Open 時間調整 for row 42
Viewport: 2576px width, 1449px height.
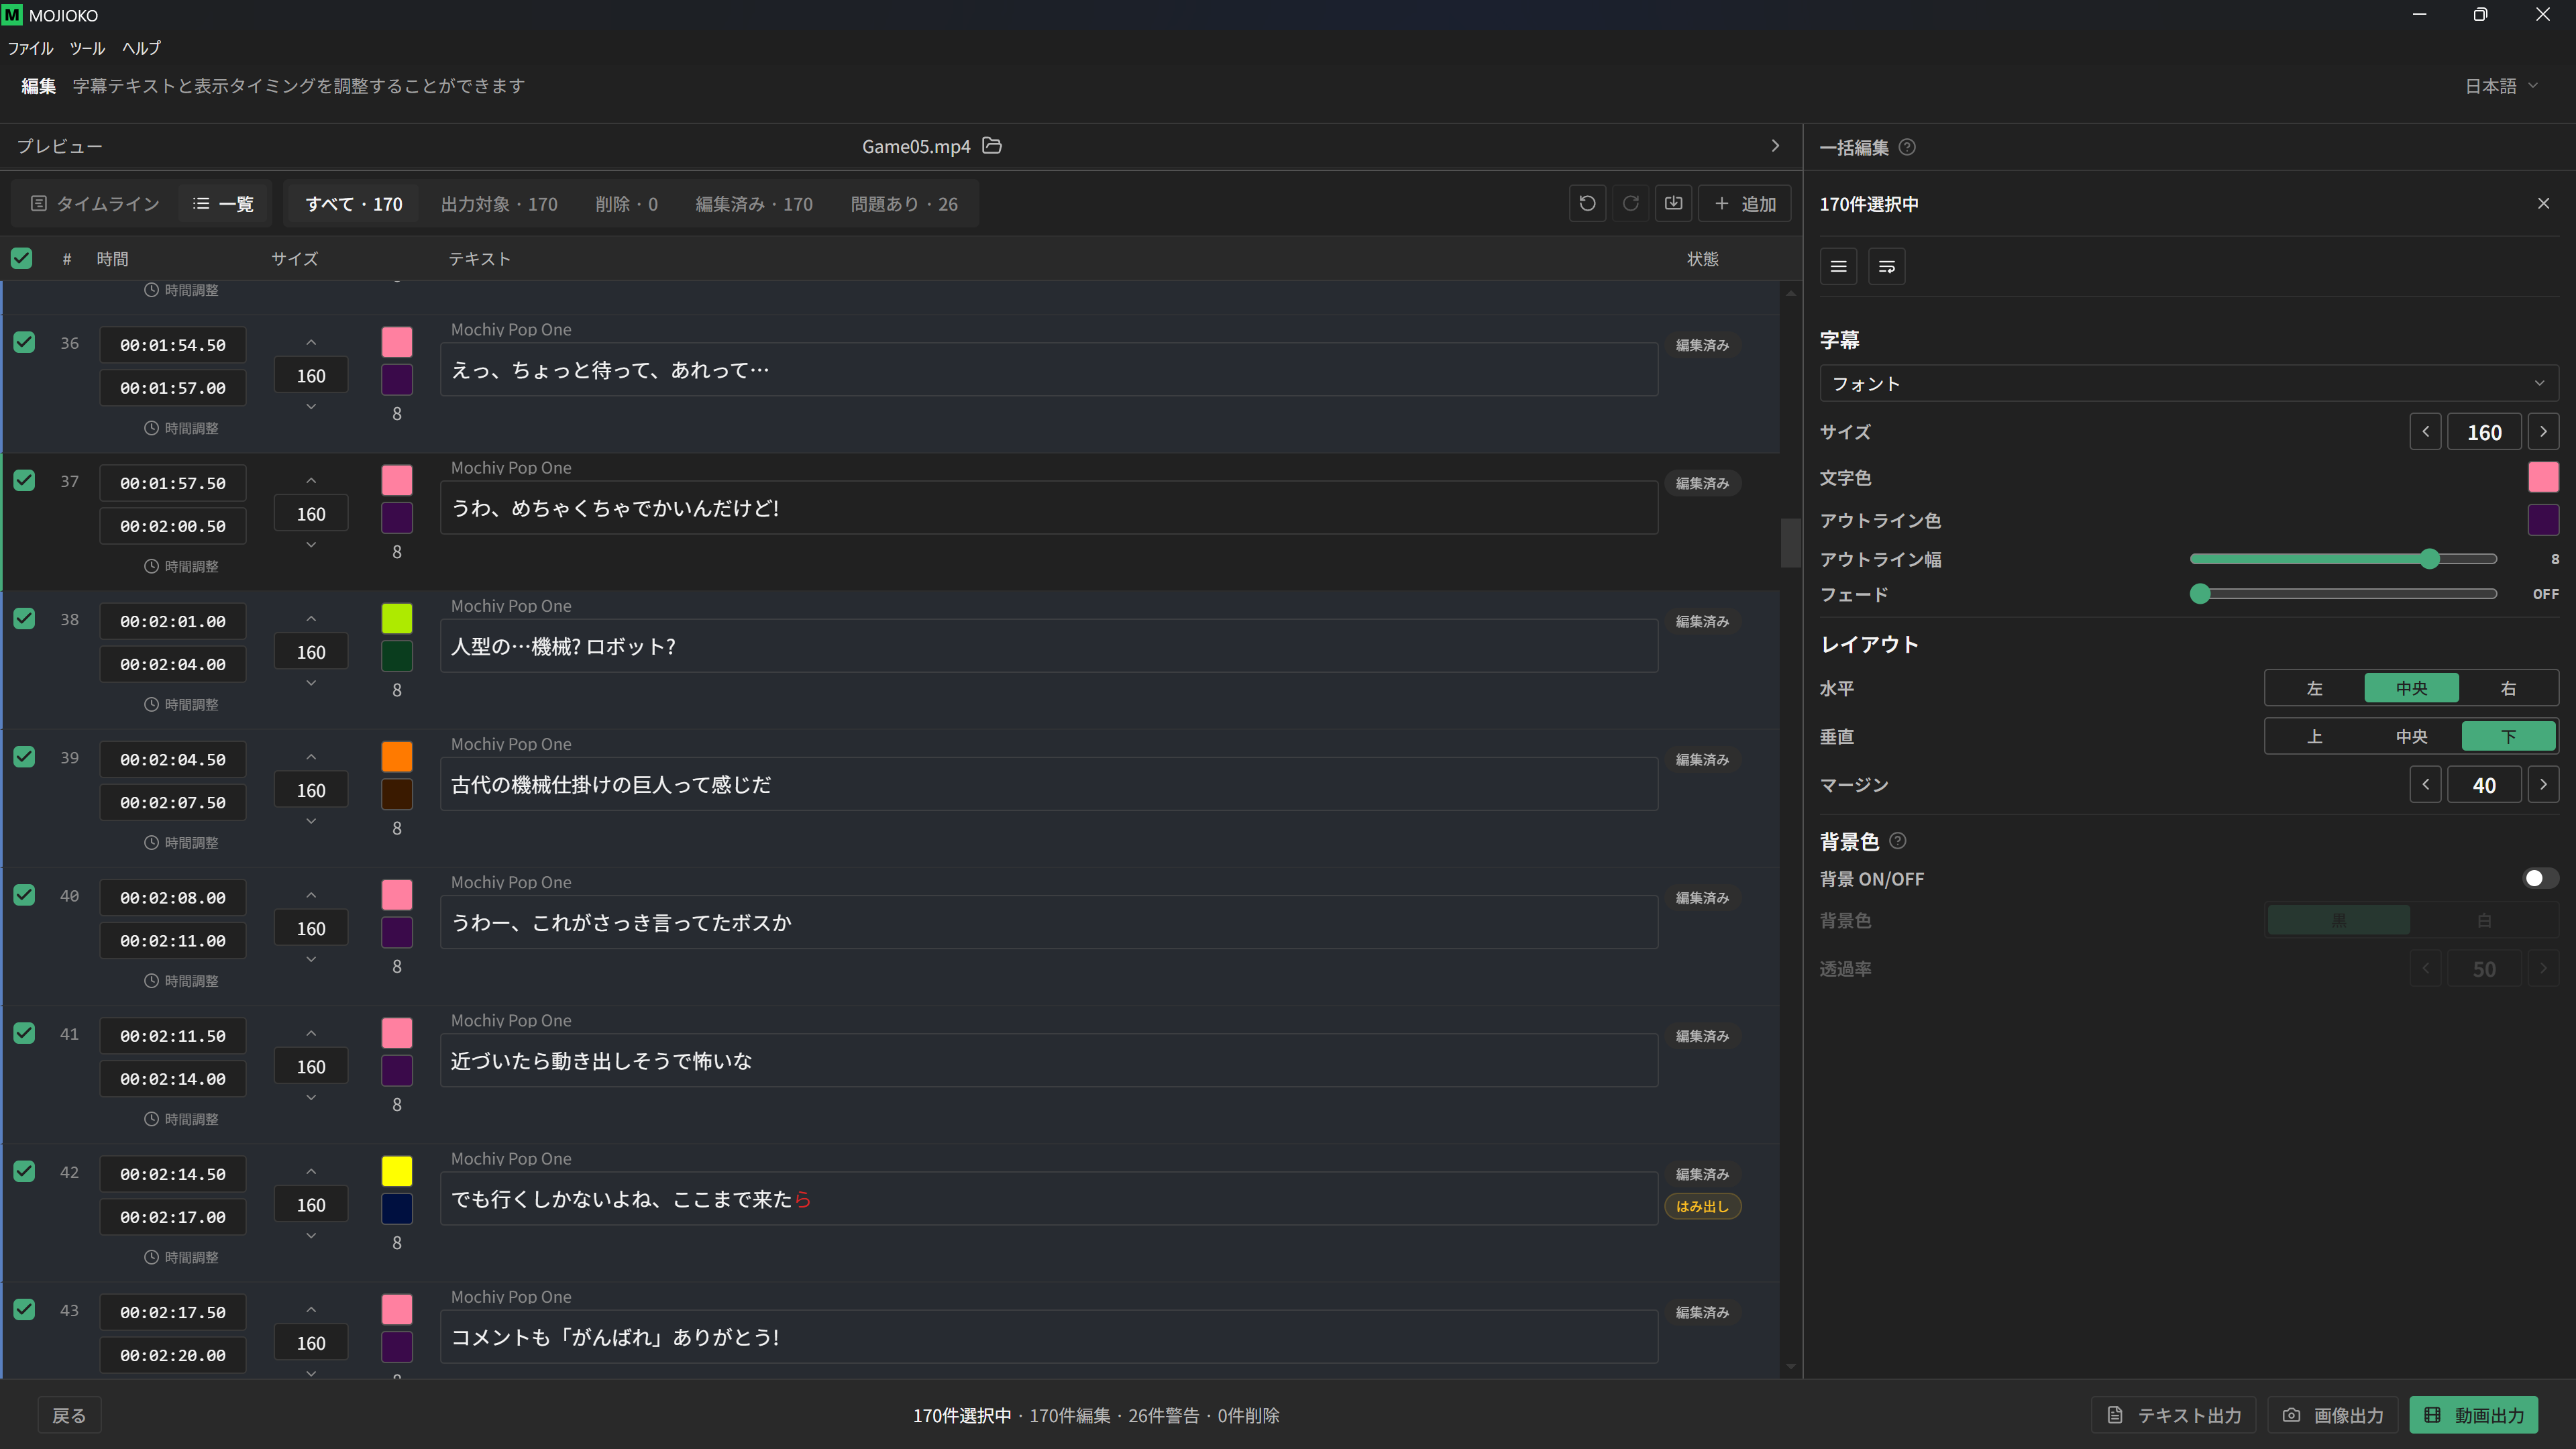pos(181,1257)
